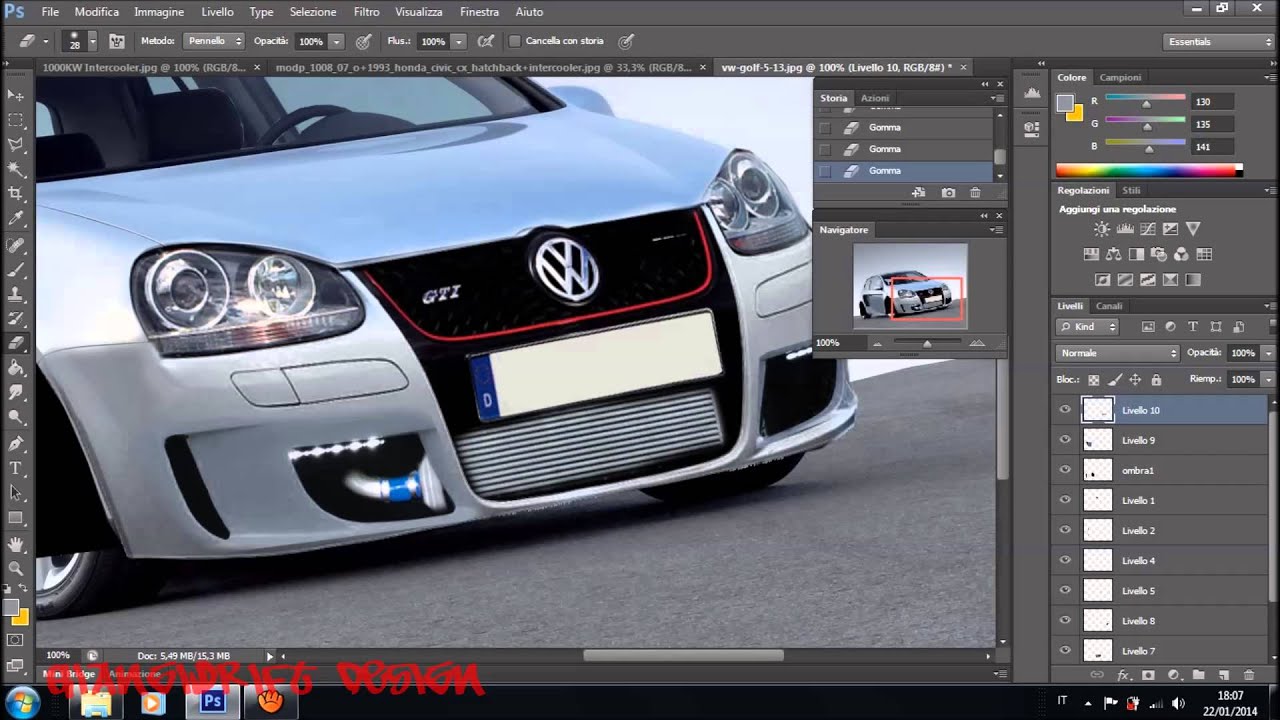Select the Brush tool in toolbox

click(16, 270)
